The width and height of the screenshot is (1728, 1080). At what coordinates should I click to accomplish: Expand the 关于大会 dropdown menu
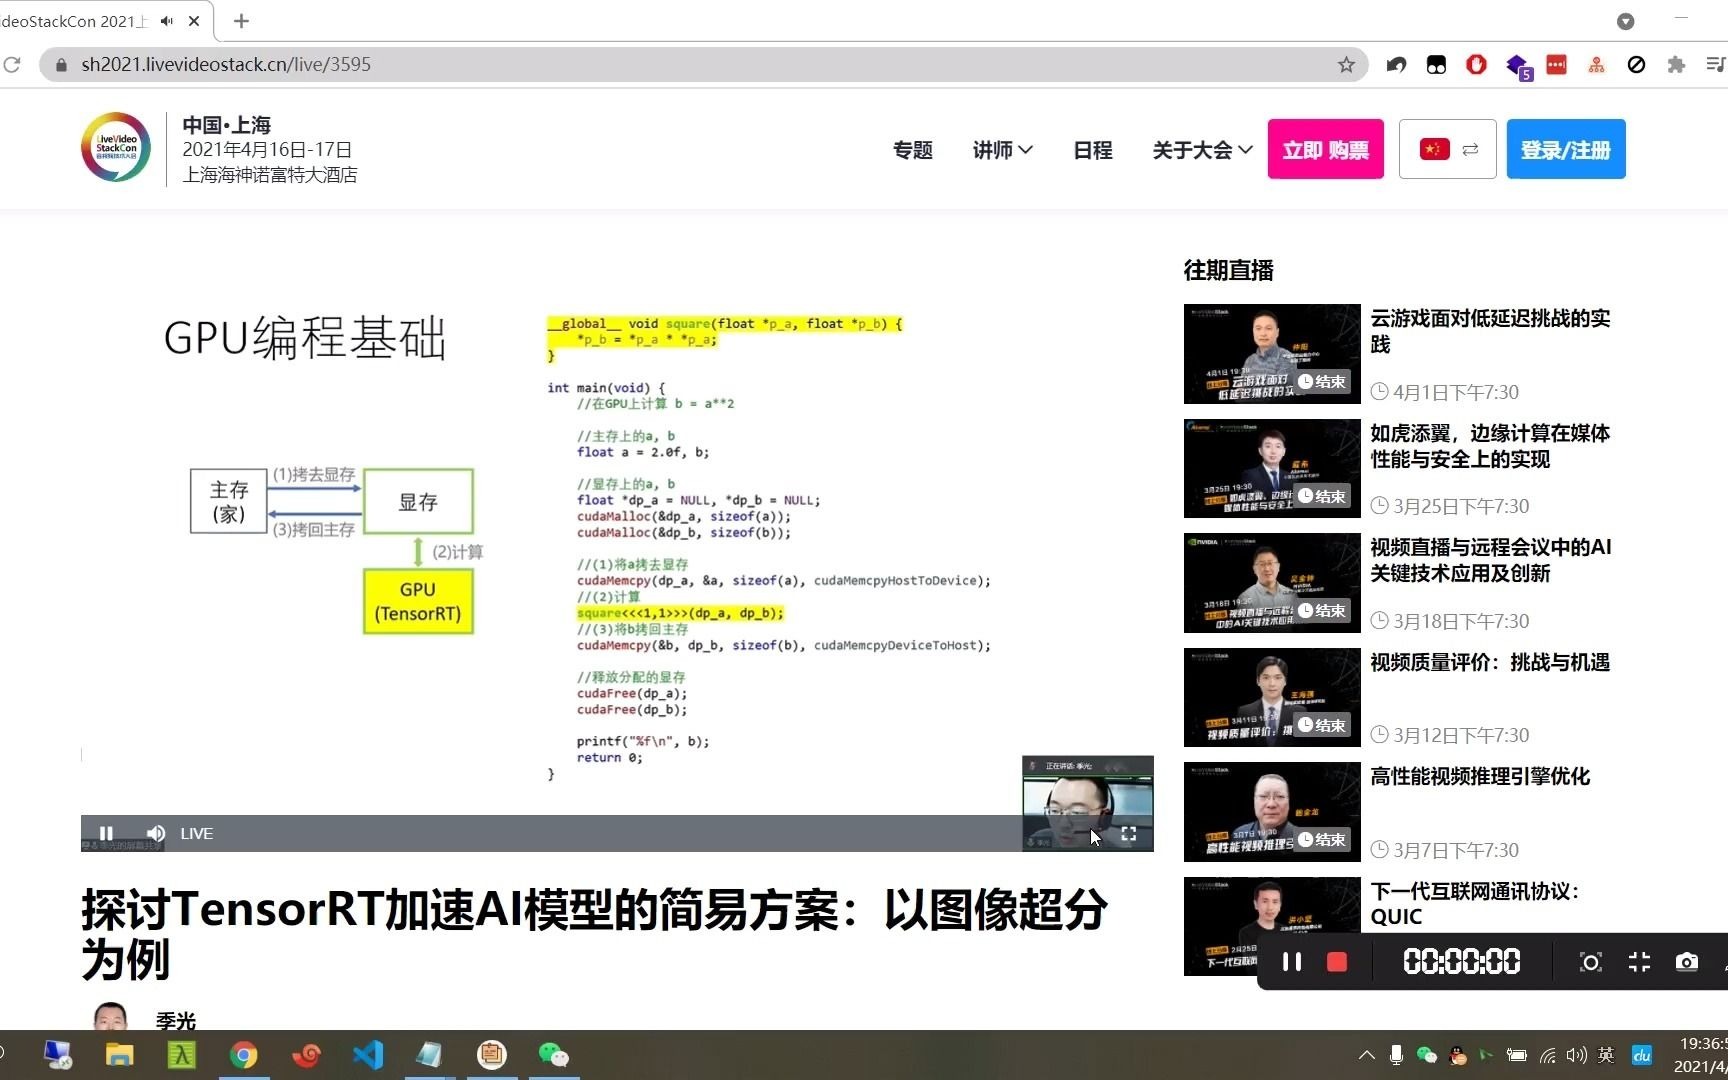(x=1202, y=150)
